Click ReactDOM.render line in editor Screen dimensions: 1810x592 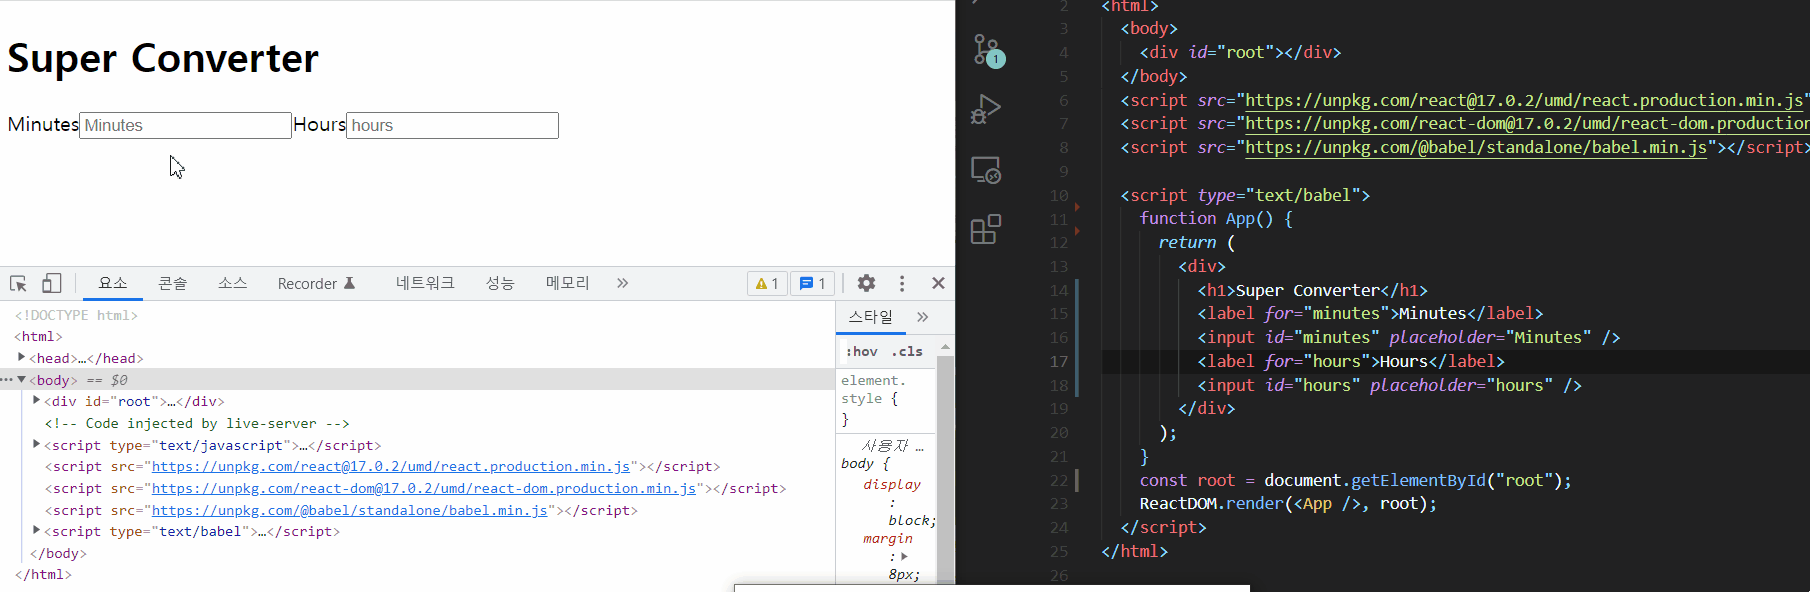pyautogui.click(x=1288, y=504)
